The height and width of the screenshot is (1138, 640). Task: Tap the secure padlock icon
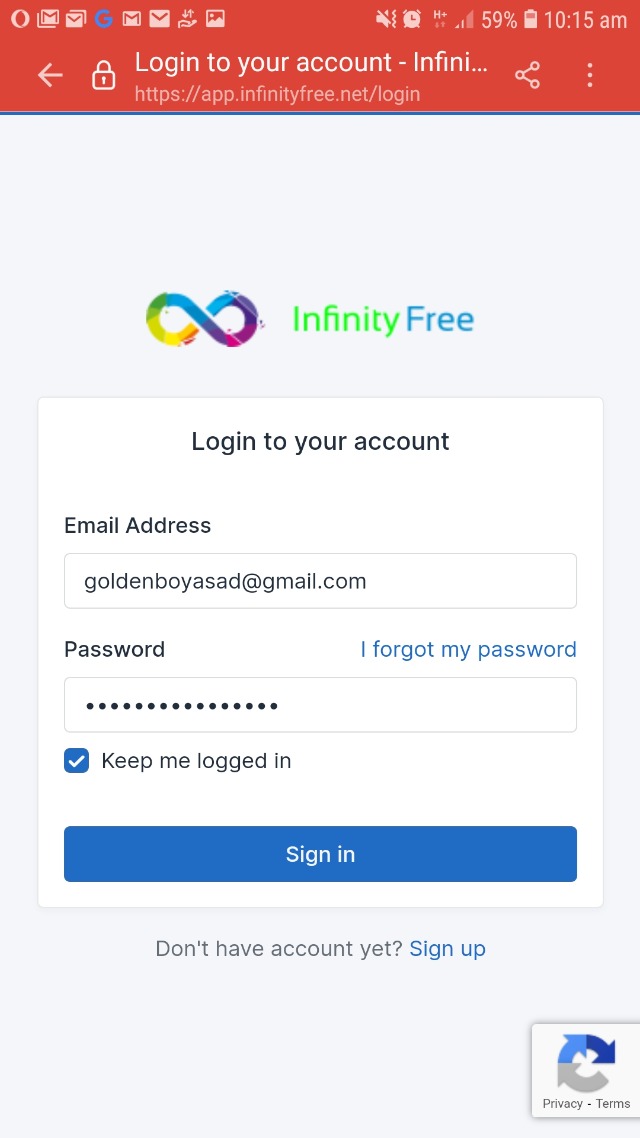point(104,76)
